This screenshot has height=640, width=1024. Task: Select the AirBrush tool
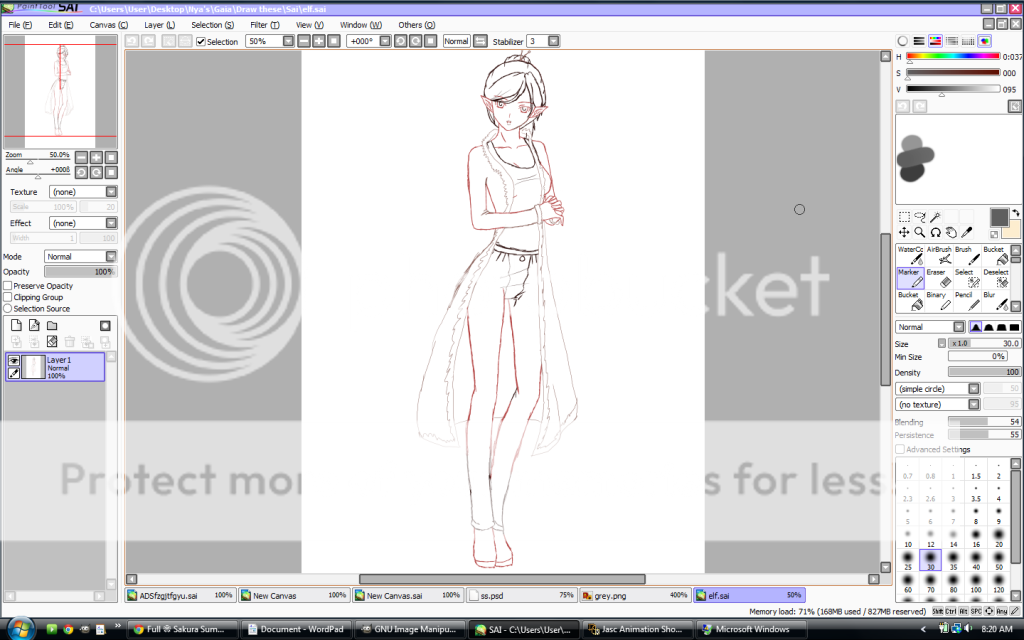coord(938,255)
